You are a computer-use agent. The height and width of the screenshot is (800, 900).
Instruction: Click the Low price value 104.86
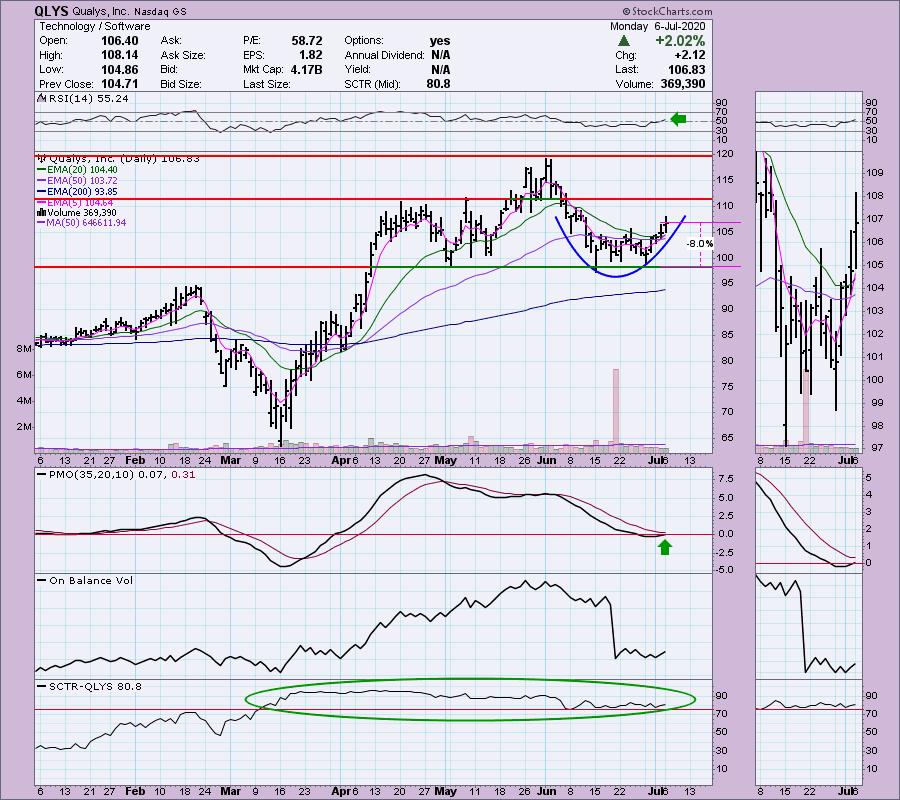pos(119,69)
